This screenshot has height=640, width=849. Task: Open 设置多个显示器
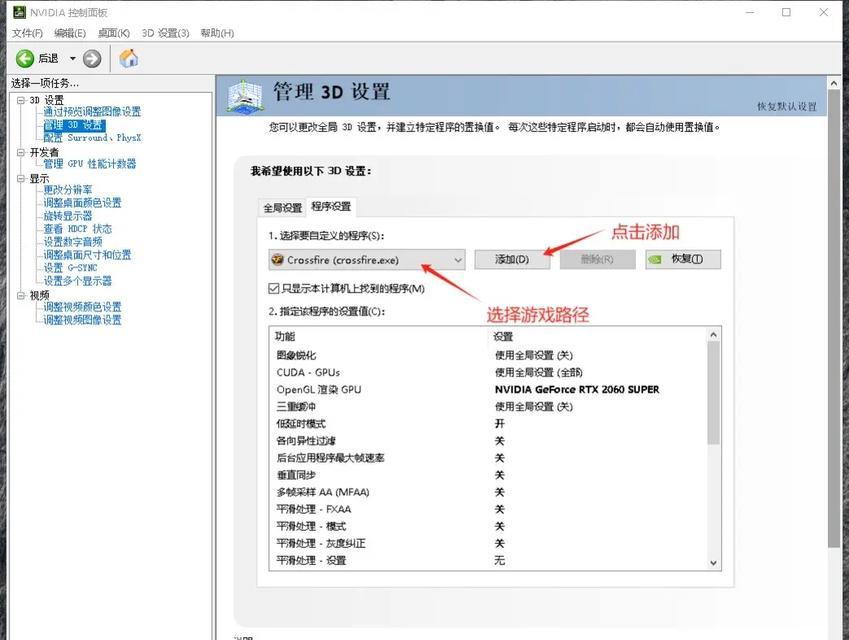click(x=77, y=281)
